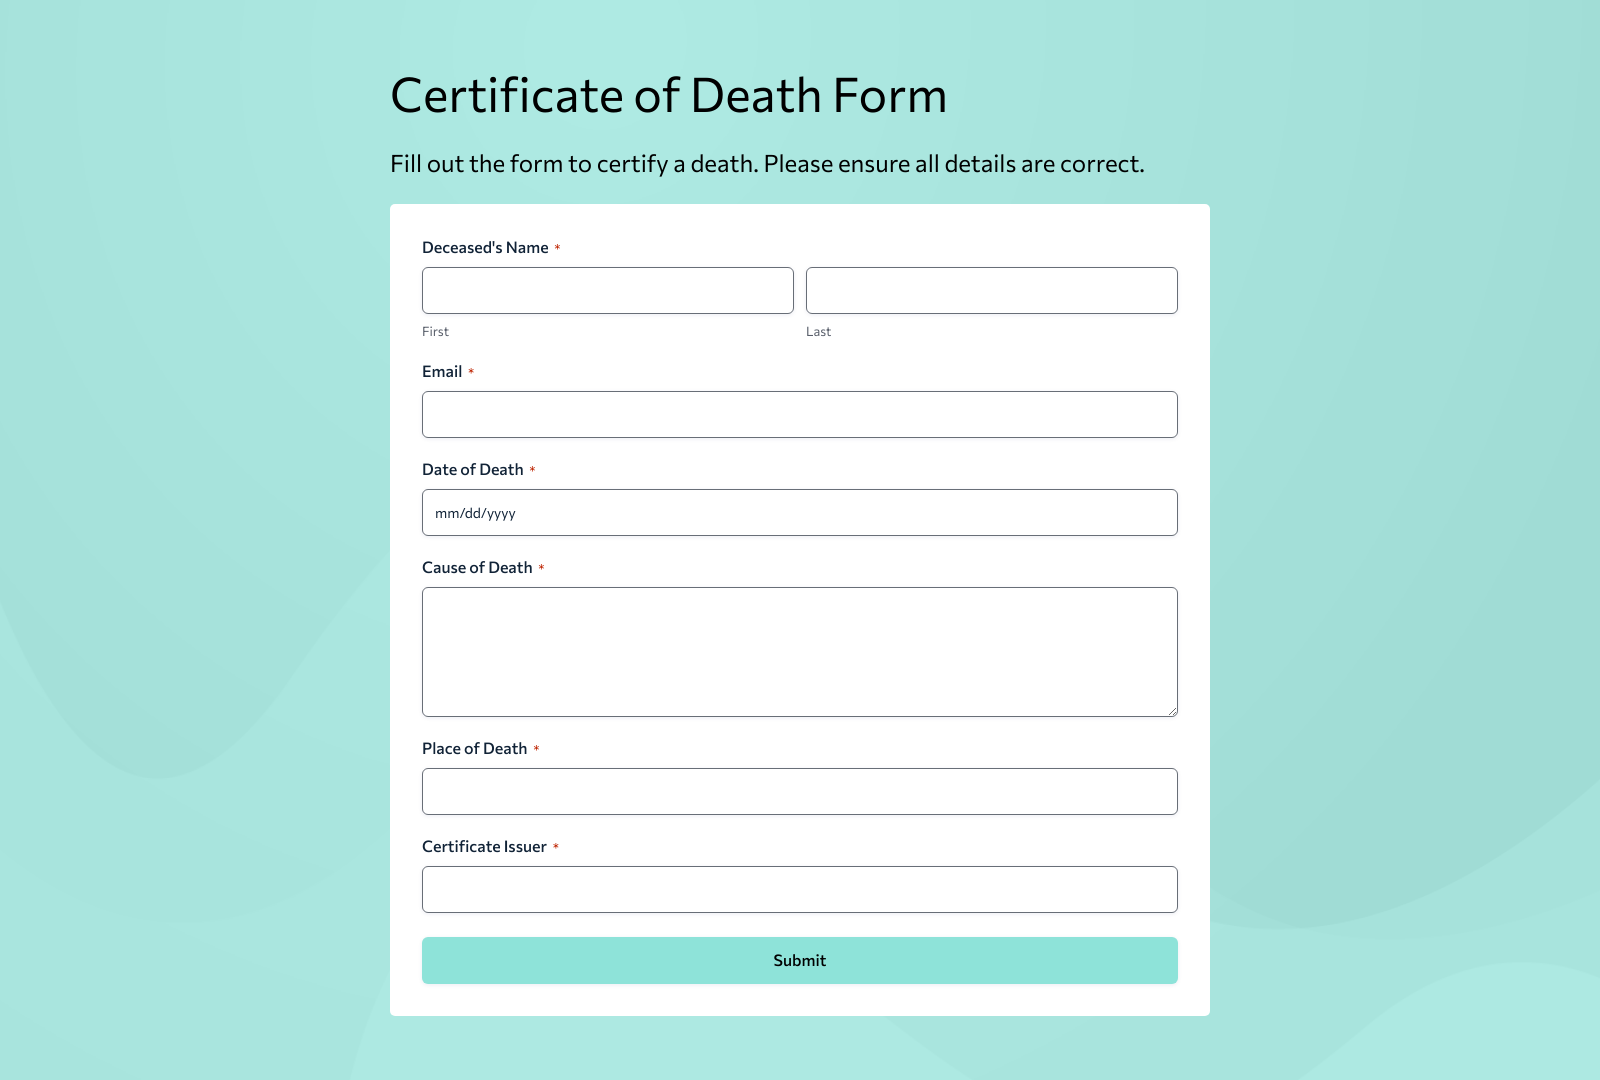Click the 'Last' sublabel under name field

(818, 331)
